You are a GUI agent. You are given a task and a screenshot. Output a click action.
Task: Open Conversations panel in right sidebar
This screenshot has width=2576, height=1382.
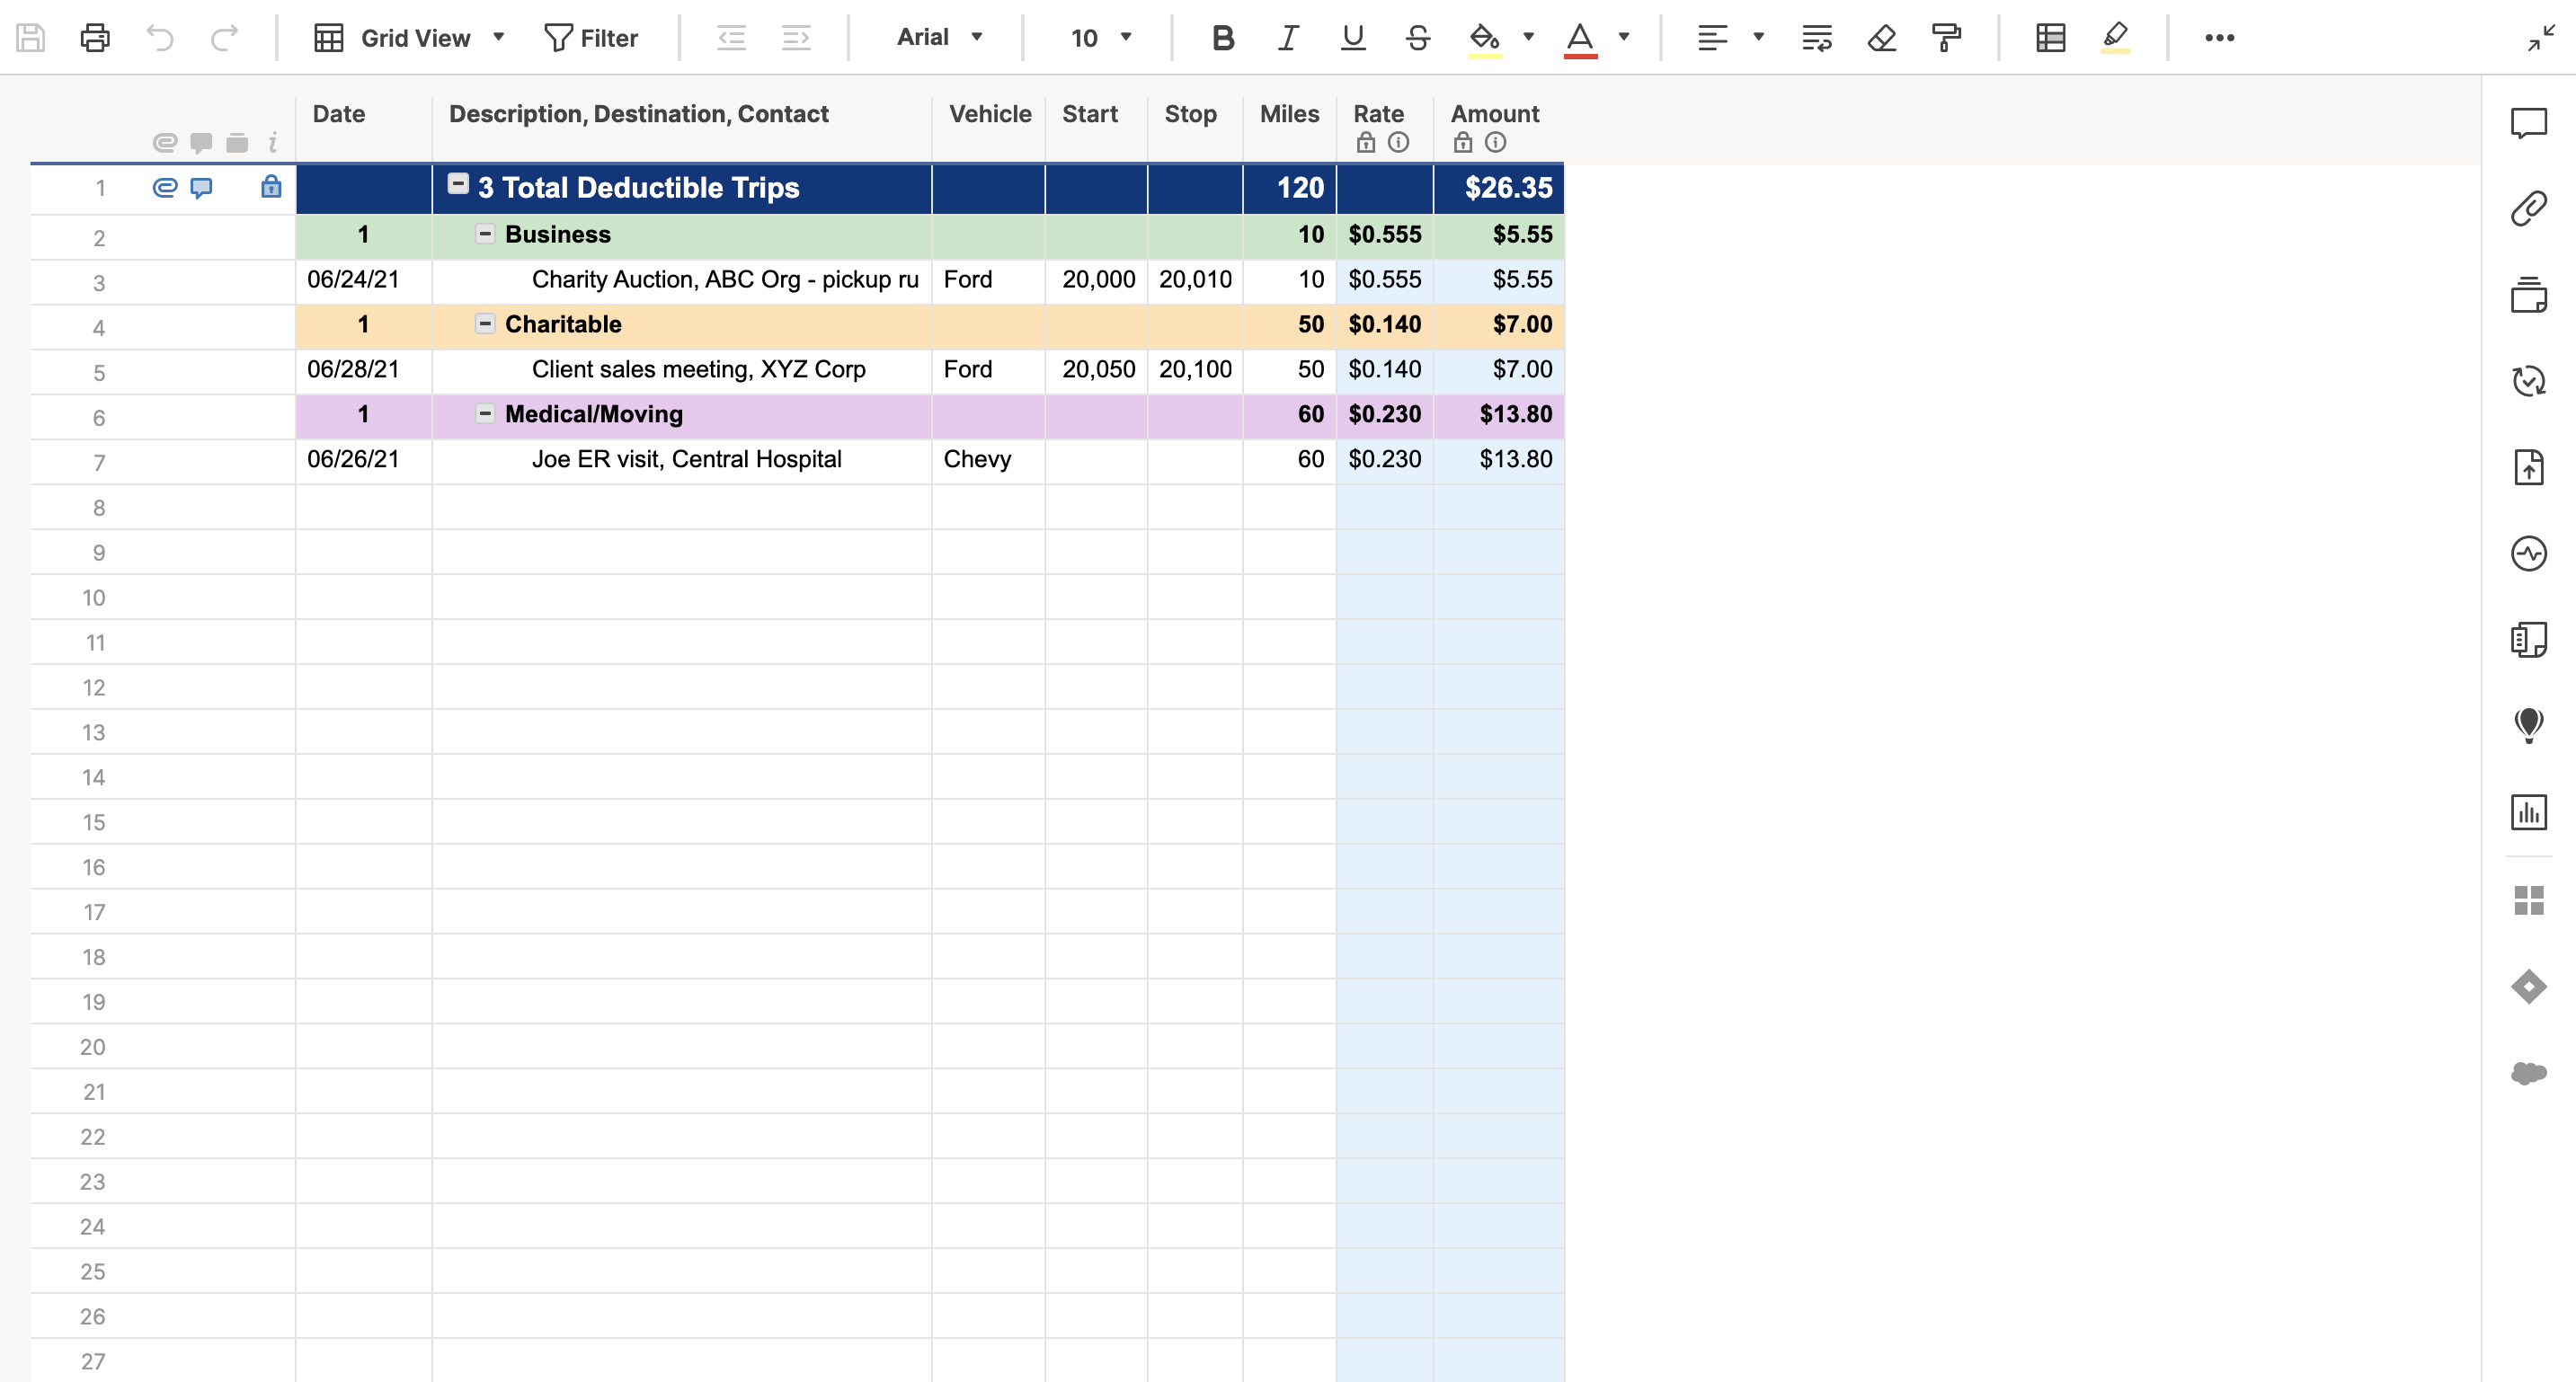pyautogui.click(x=2528, y=123)
